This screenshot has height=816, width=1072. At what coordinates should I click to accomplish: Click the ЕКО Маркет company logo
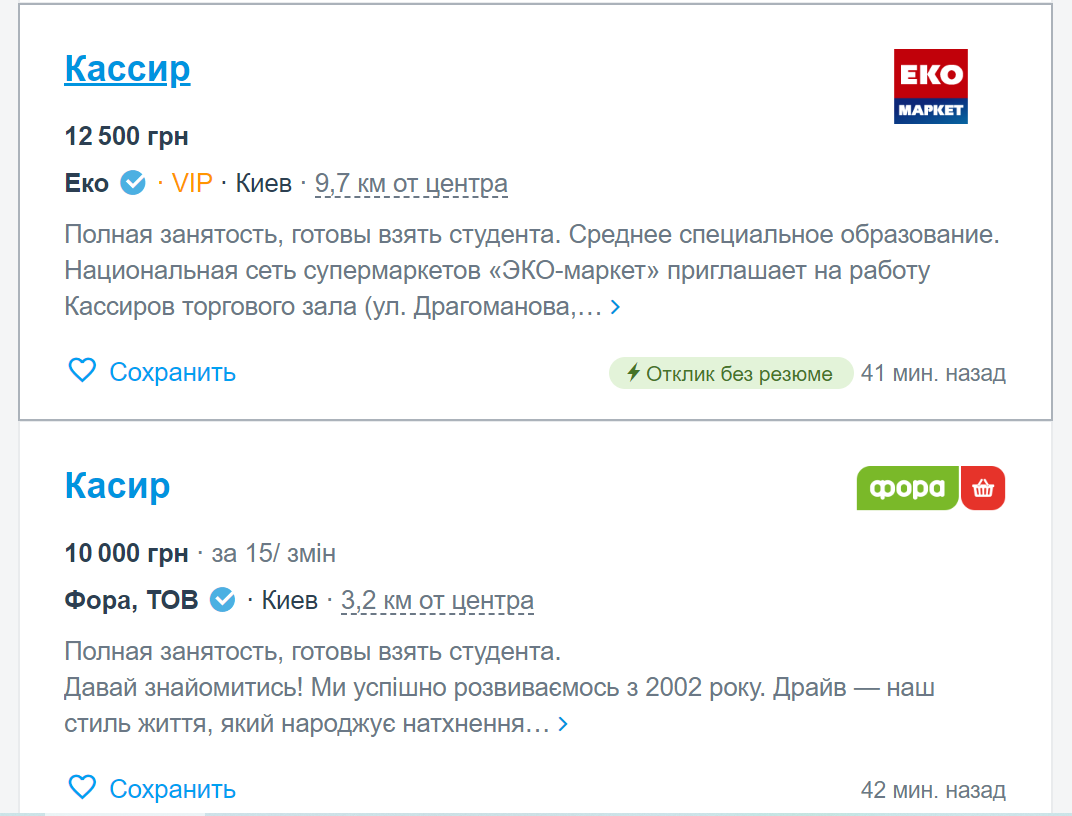click(930, 86)
